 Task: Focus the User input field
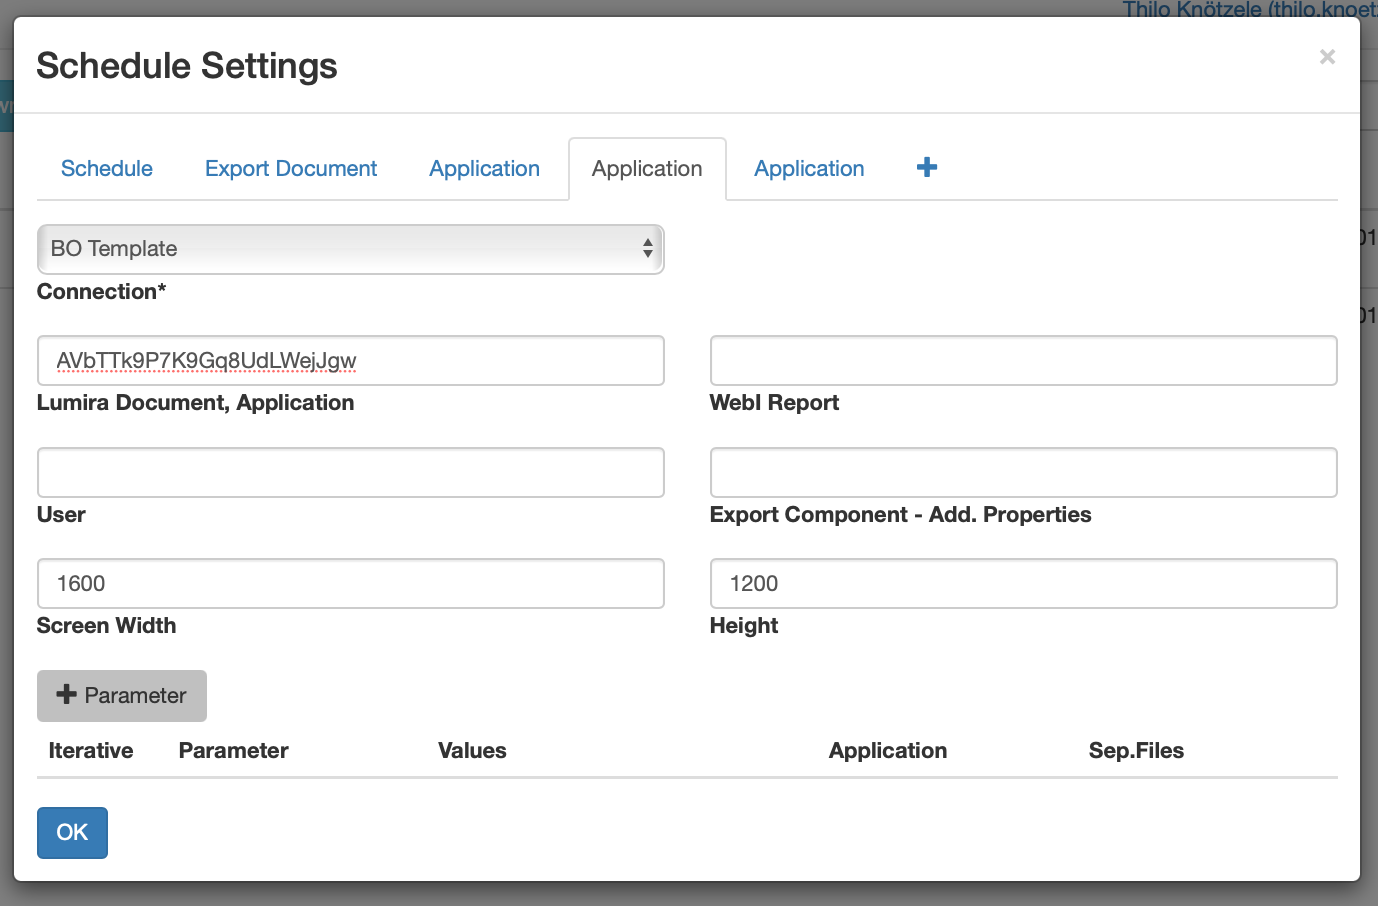(351, 472)
